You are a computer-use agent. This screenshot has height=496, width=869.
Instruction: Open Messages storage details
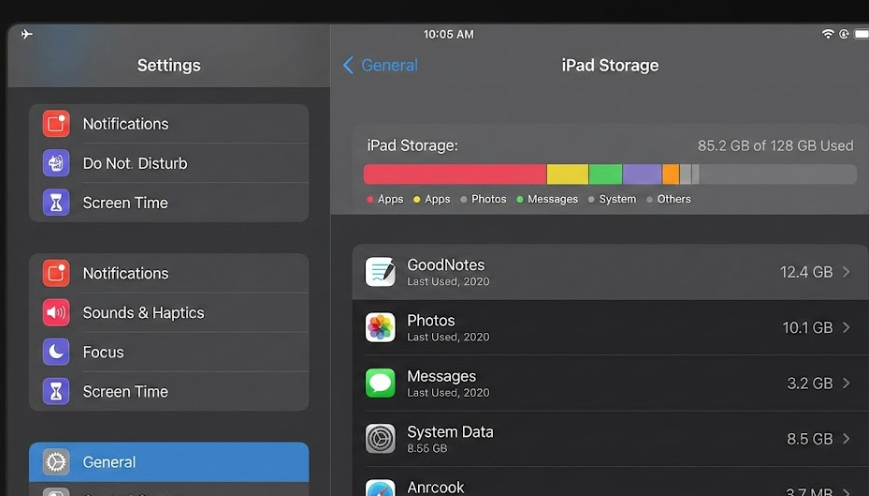(610, 383)
